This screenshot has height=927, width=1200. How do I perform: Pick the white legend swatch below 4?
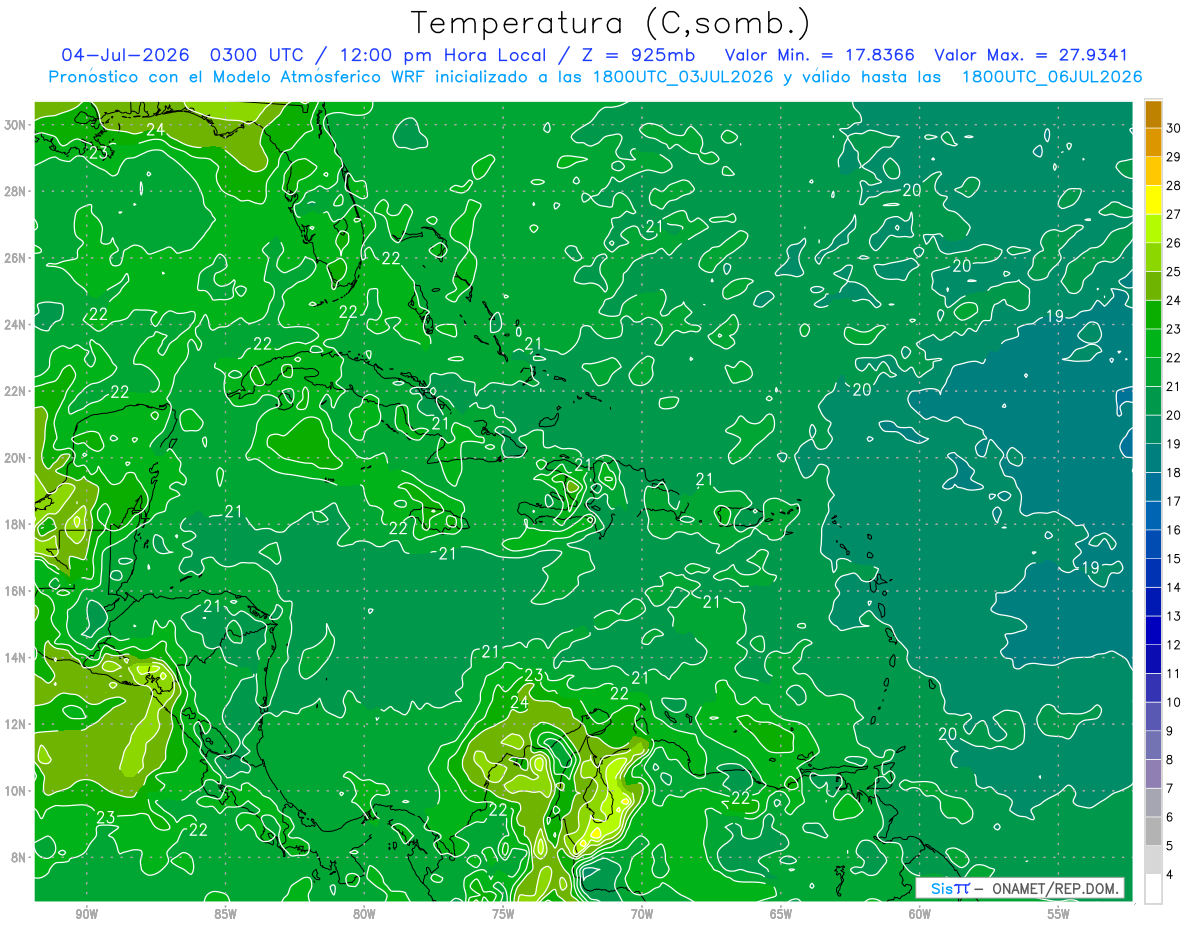pyautogui.click(x=1154, y=889)
